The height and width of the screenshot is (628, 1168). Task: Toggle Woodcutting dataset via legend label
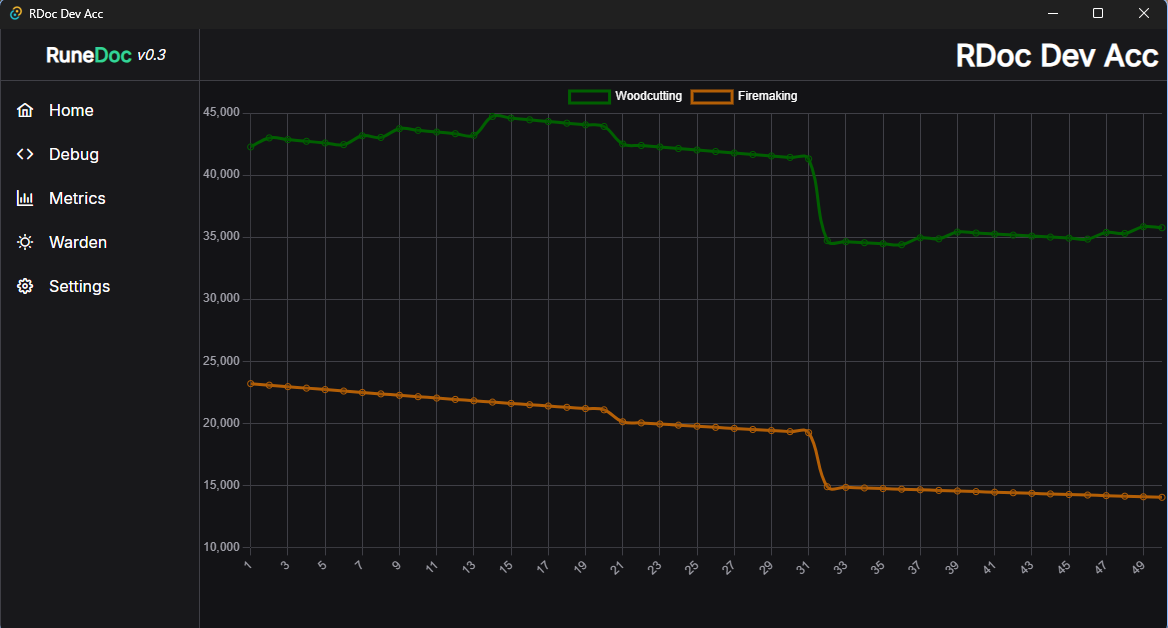648,96
